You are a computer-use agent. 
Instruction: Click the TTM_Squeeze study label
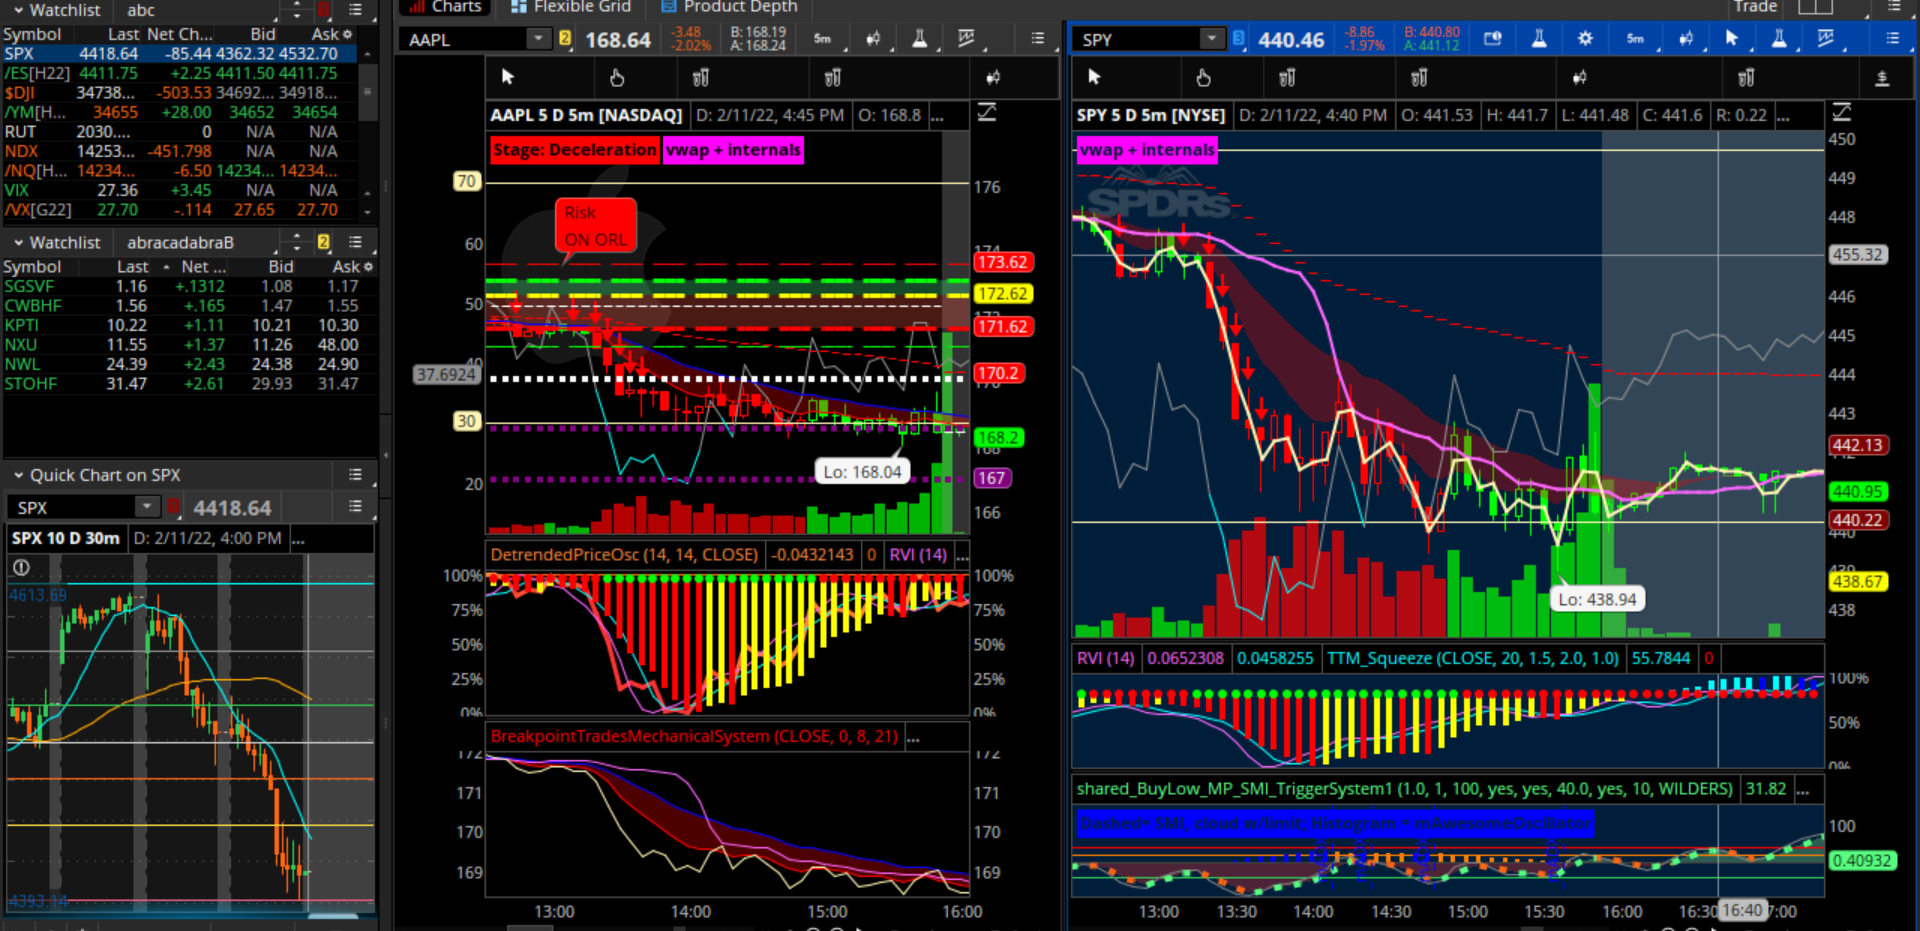pyautogui.click(x=1472, y=658)
